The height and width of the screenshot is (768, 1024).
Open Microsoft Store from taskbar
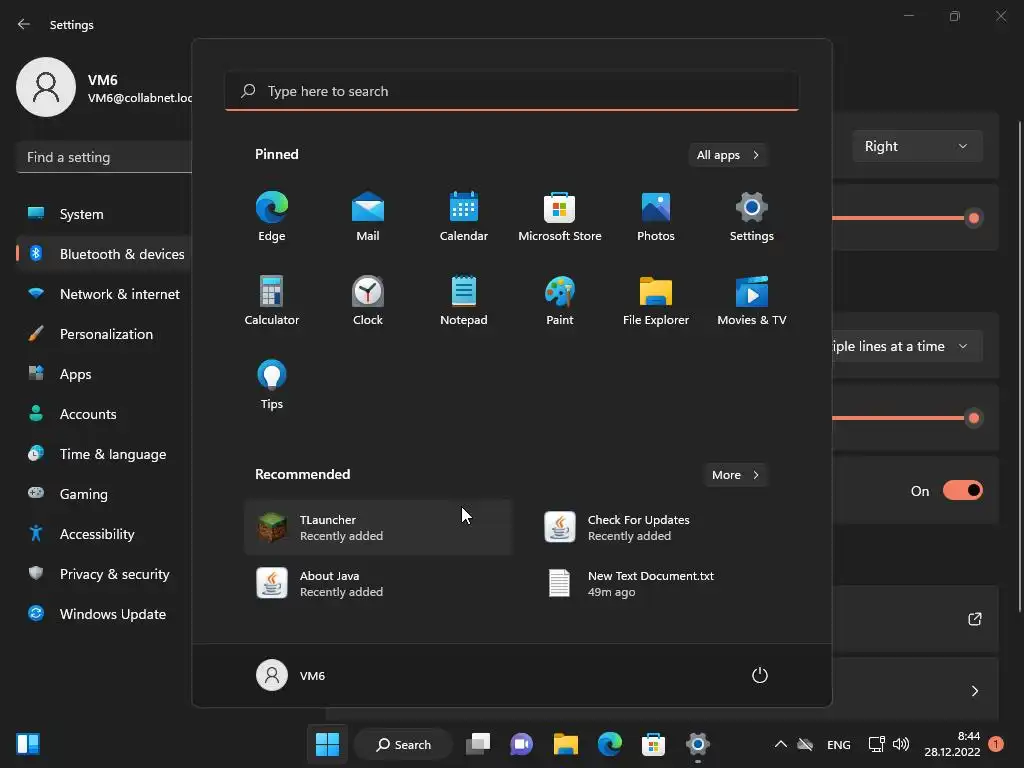[x=653, y=744]
